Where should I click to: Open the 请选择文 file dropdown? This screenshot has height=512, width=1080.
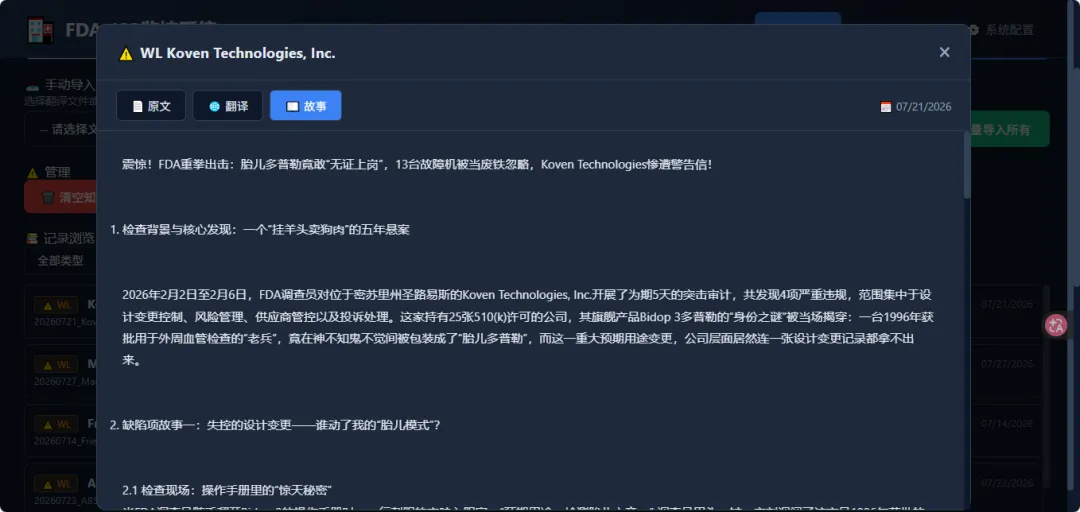point(61,129)
